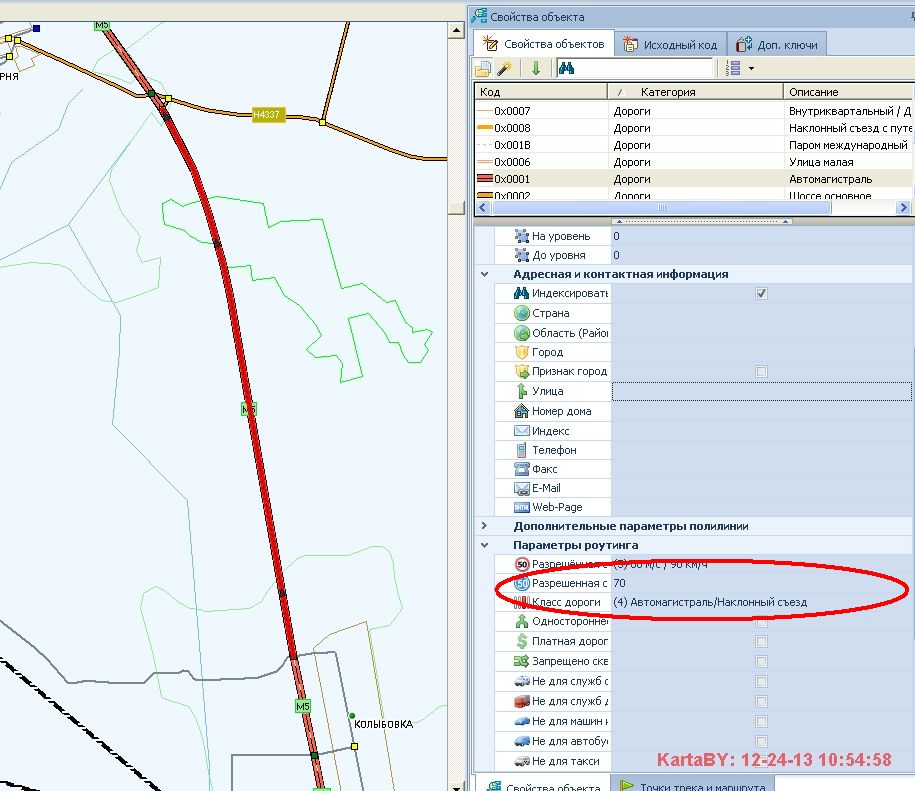The image size is (915, 791).
Task: Click the magic wand toolbar icon
Action: click(505, 68)
